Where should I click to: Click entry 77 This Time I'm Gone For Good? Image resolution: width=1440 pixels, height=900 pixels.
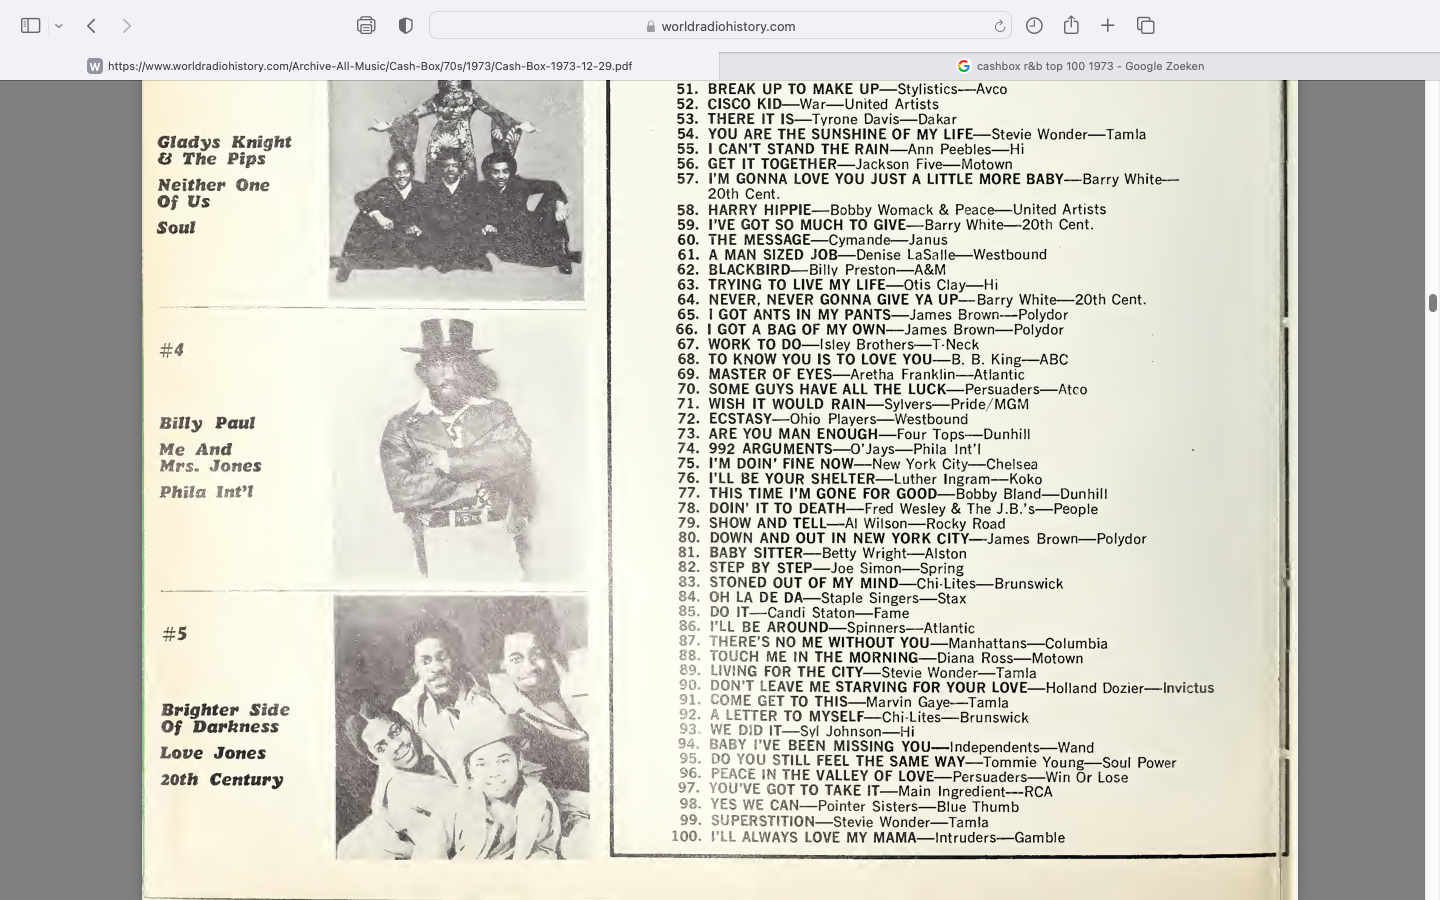click(892, 494)
